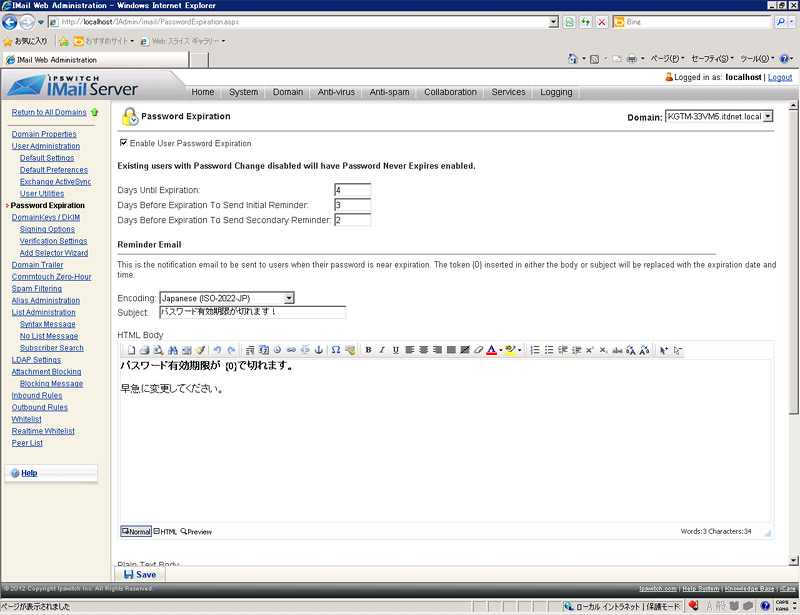Center-align text in HTML editor
Viewport: 800px width, 615px height.
(x=423, y=350)
